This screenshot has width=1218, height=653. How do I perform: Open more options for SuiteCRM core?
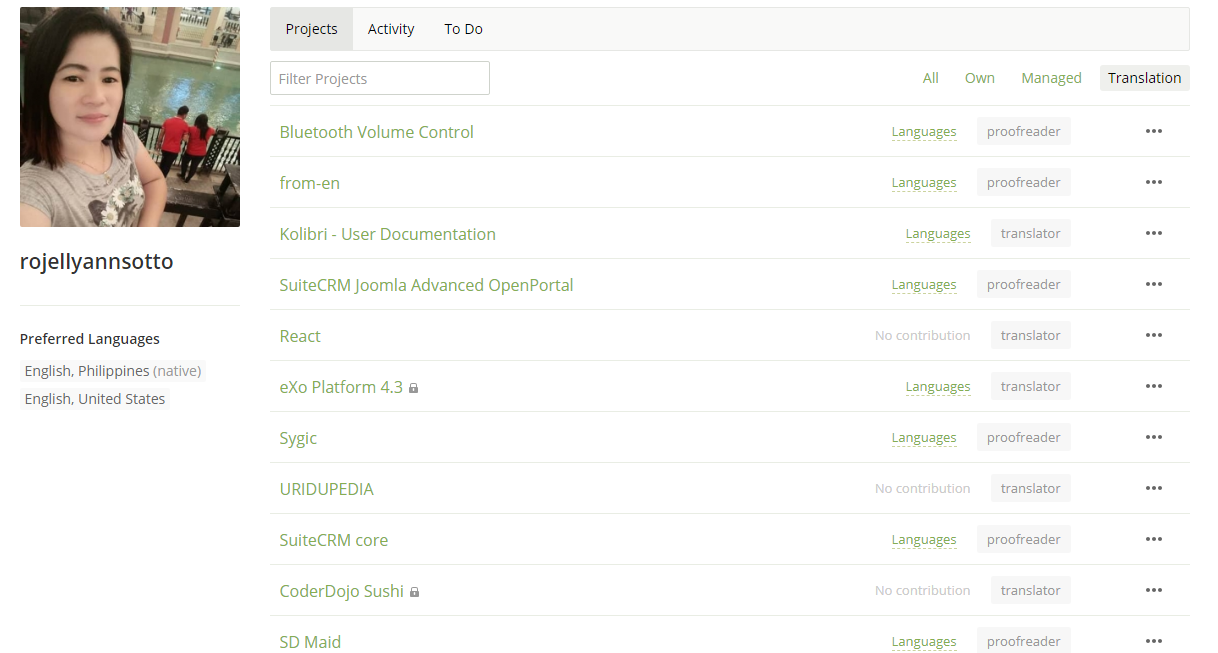click(1153, 539)
